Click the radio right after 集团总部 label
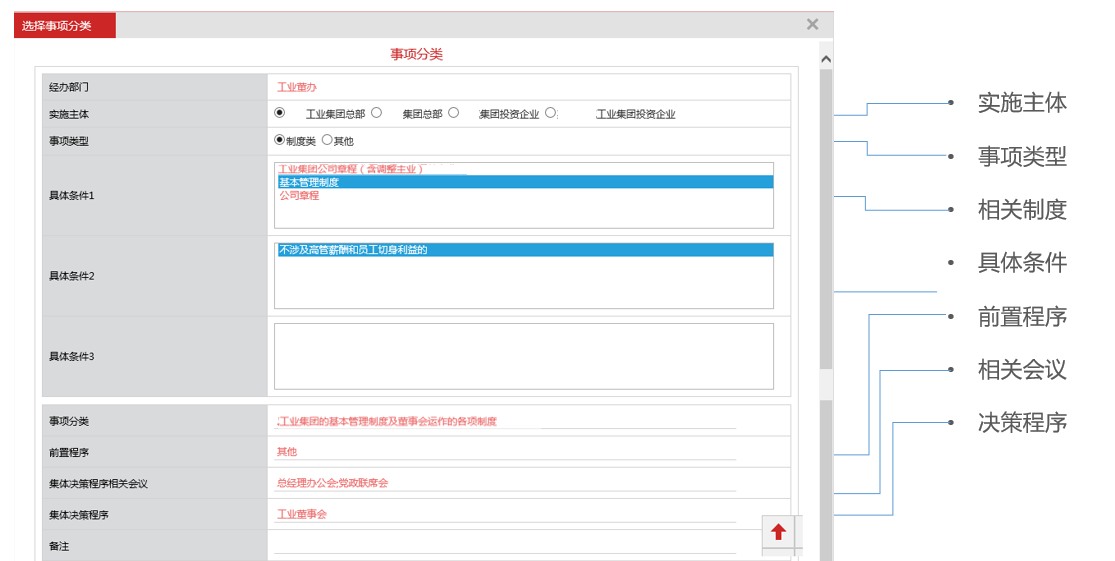This screenshot has width=1115, height=561. [x=454, y=113]
